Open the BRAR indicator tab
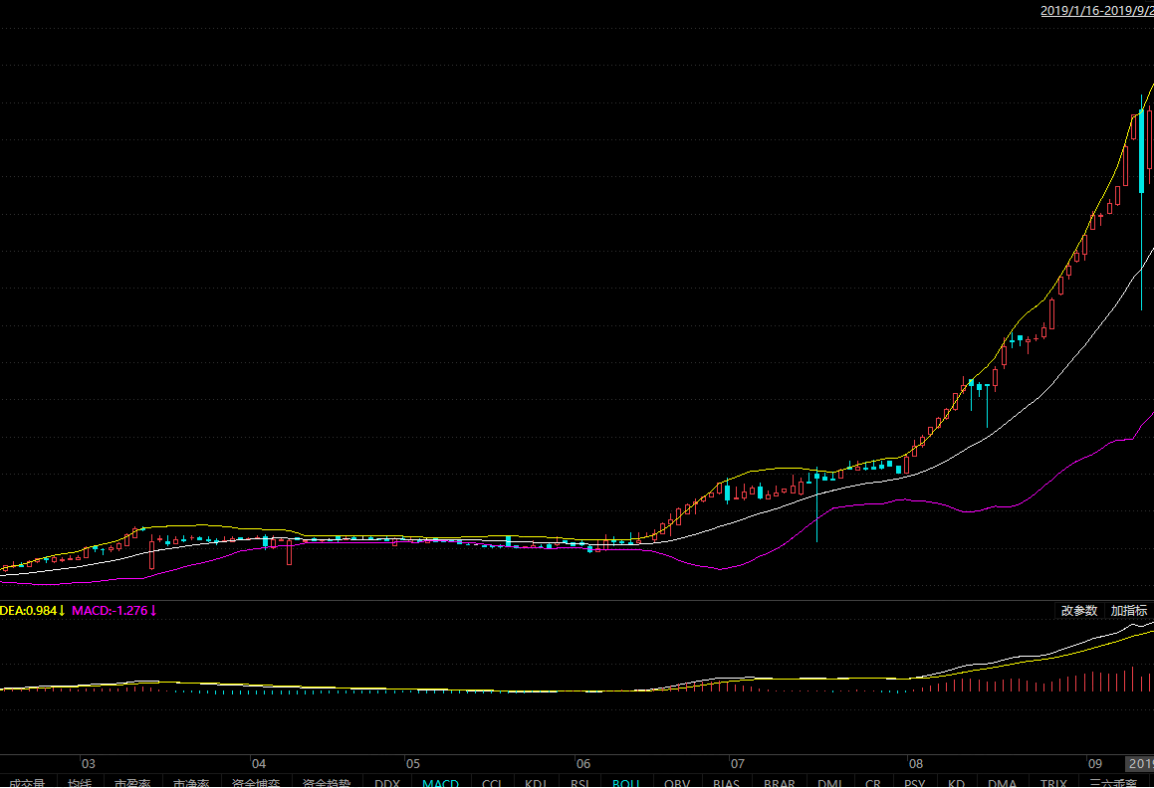The height and width of the screenshot is (788, 1154). tap(779, 783)
